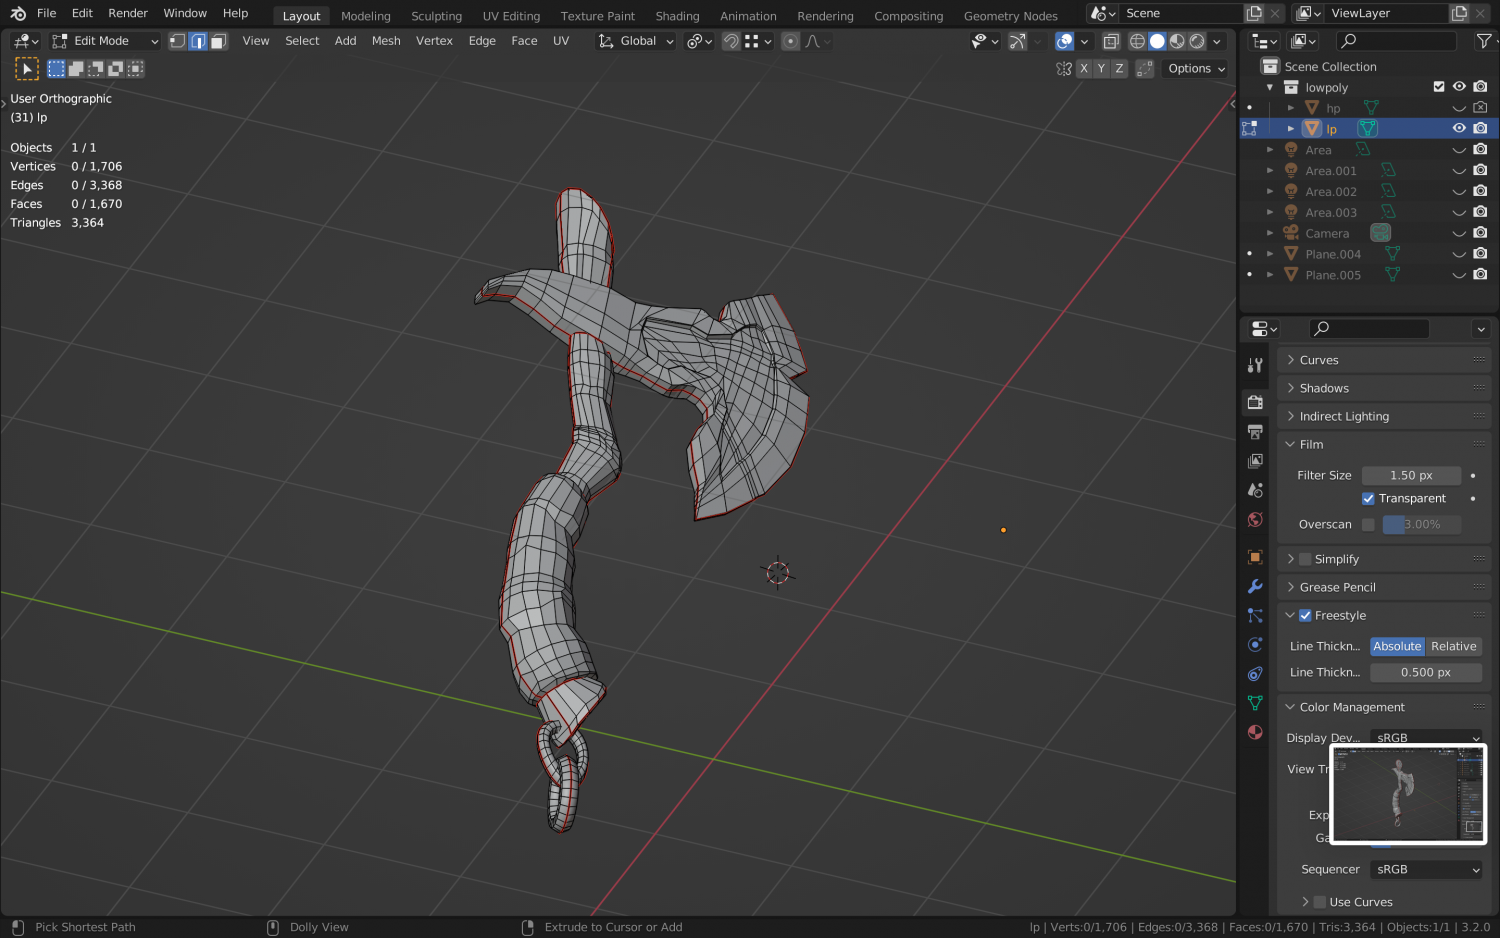Collapse the Film panel
This screenshot has height=938, width=1500.
[x=1384, y=444]
